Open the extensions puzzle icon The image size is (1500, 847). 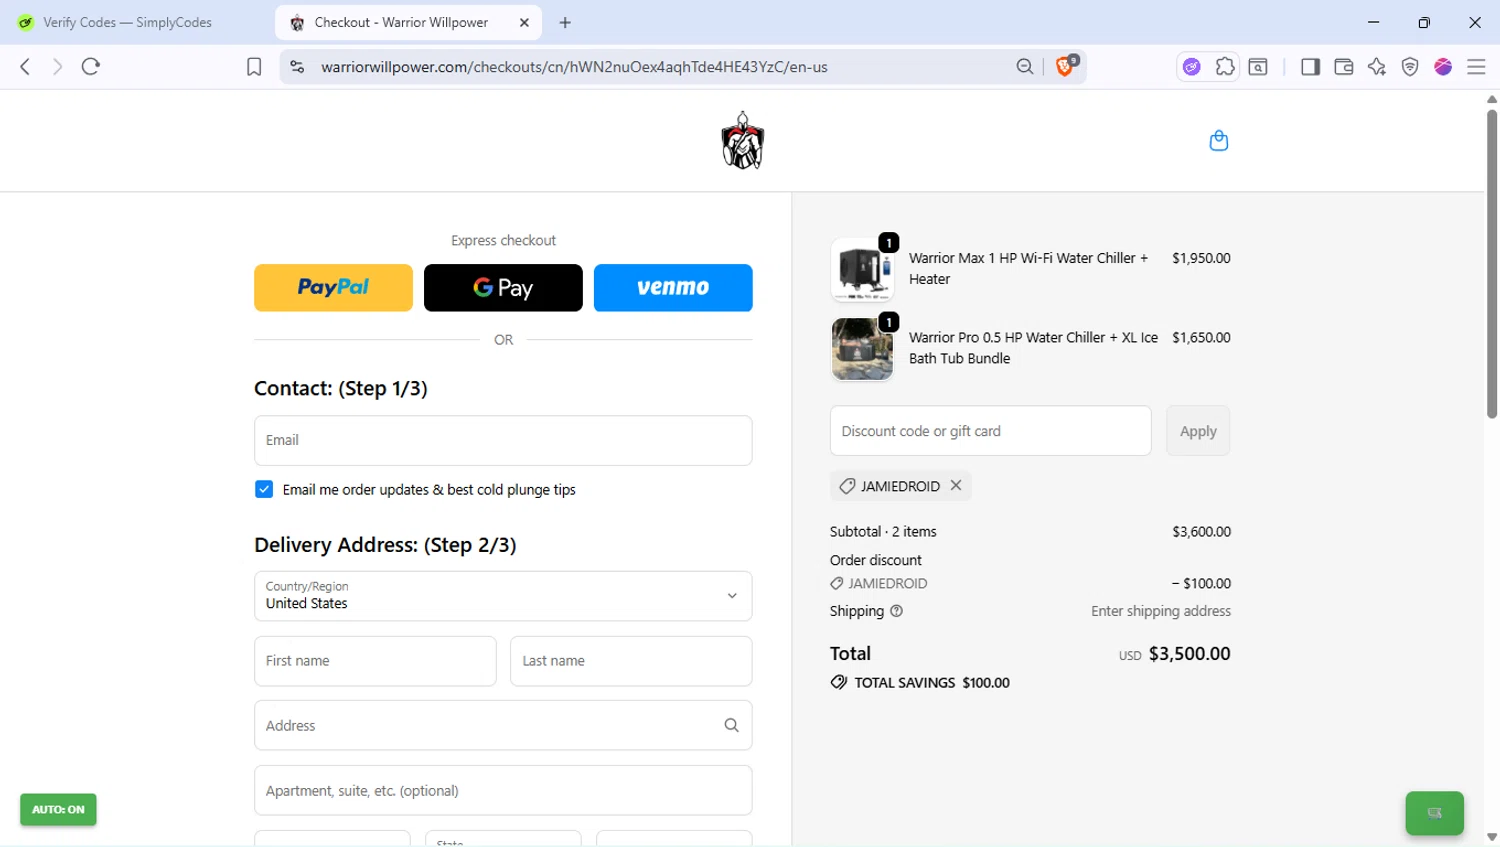(x=1225, y=67)
